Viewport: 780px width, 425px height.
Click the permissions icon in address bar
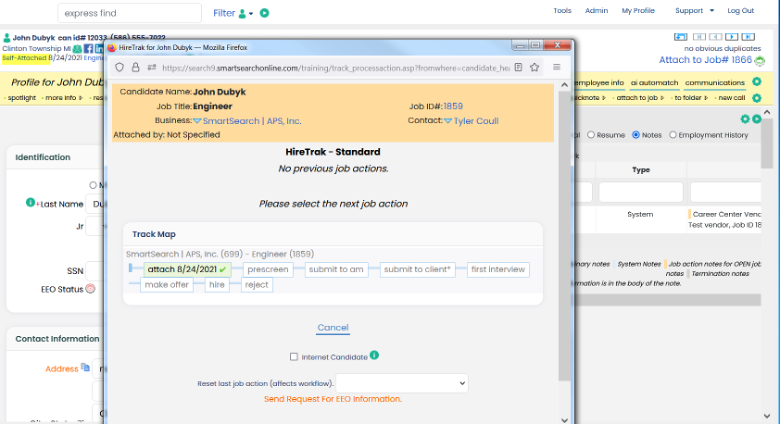pyautogui.click(x=152, y=67)
